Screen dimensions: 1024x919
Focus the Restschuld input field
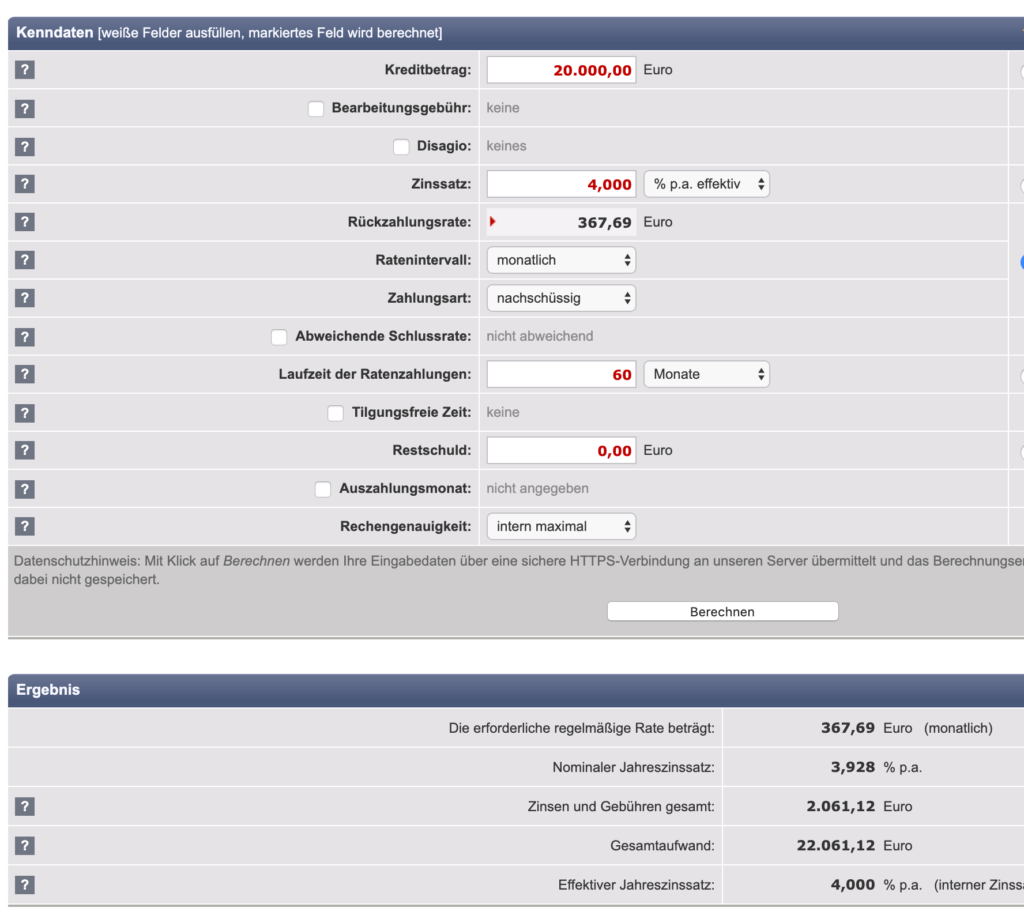click(x=561, y=451)
